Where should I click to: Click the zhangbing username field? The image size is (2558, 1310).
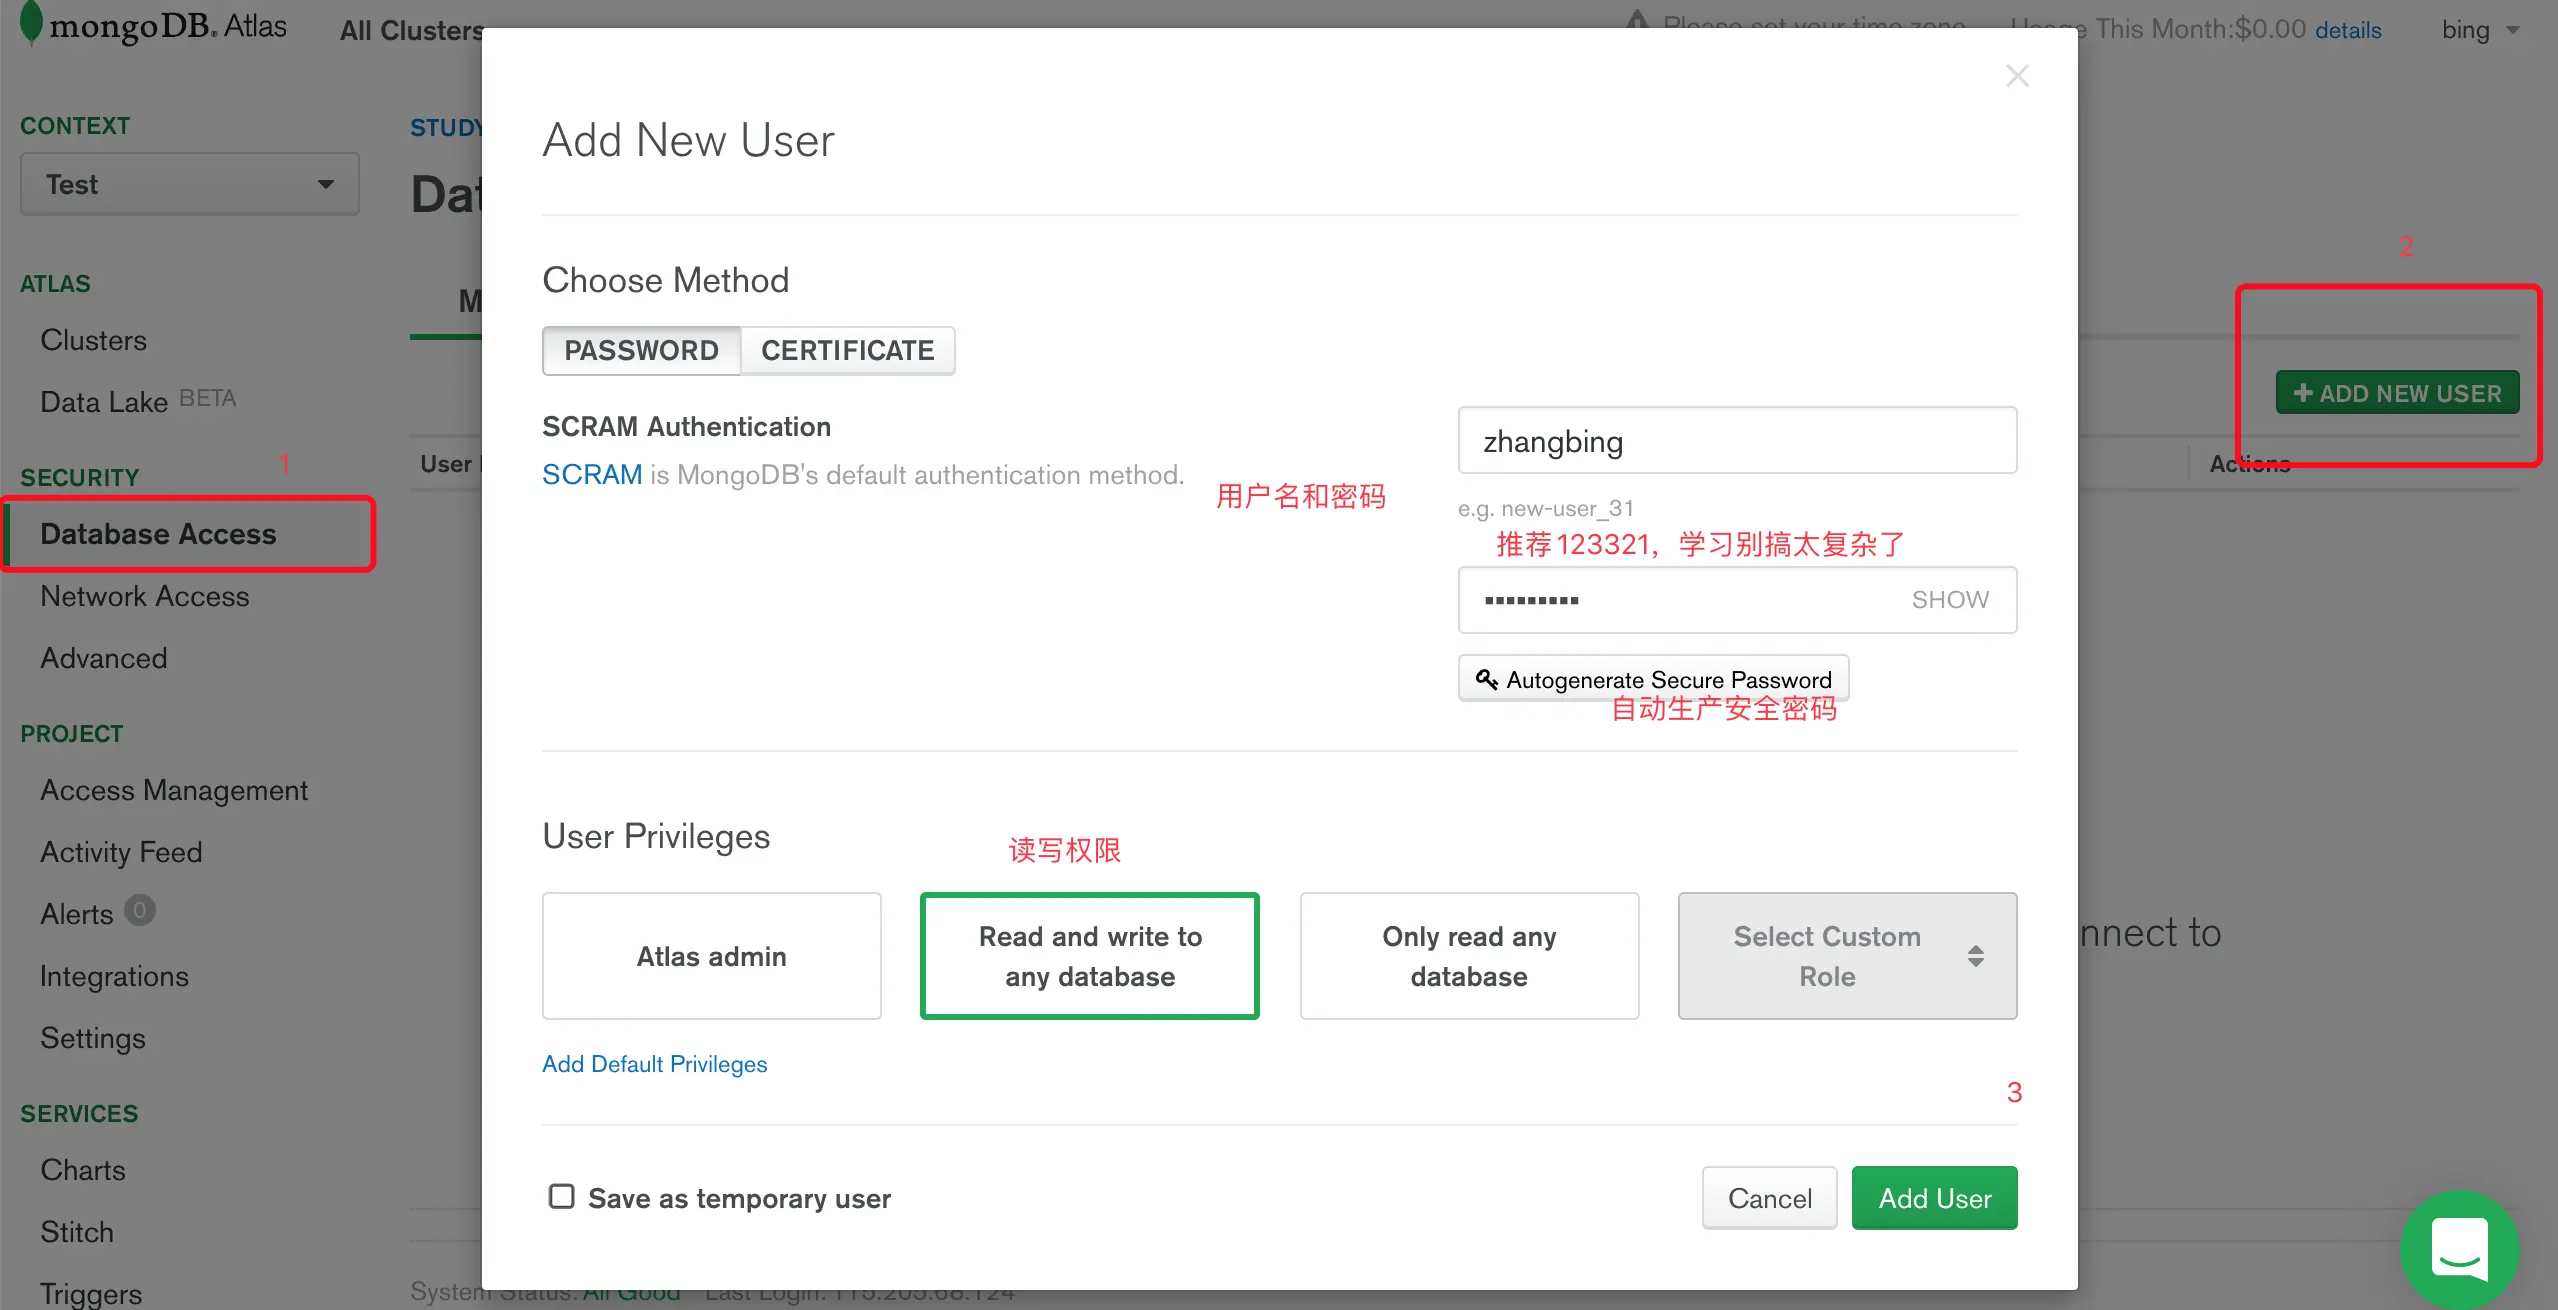coord(1736,441)
